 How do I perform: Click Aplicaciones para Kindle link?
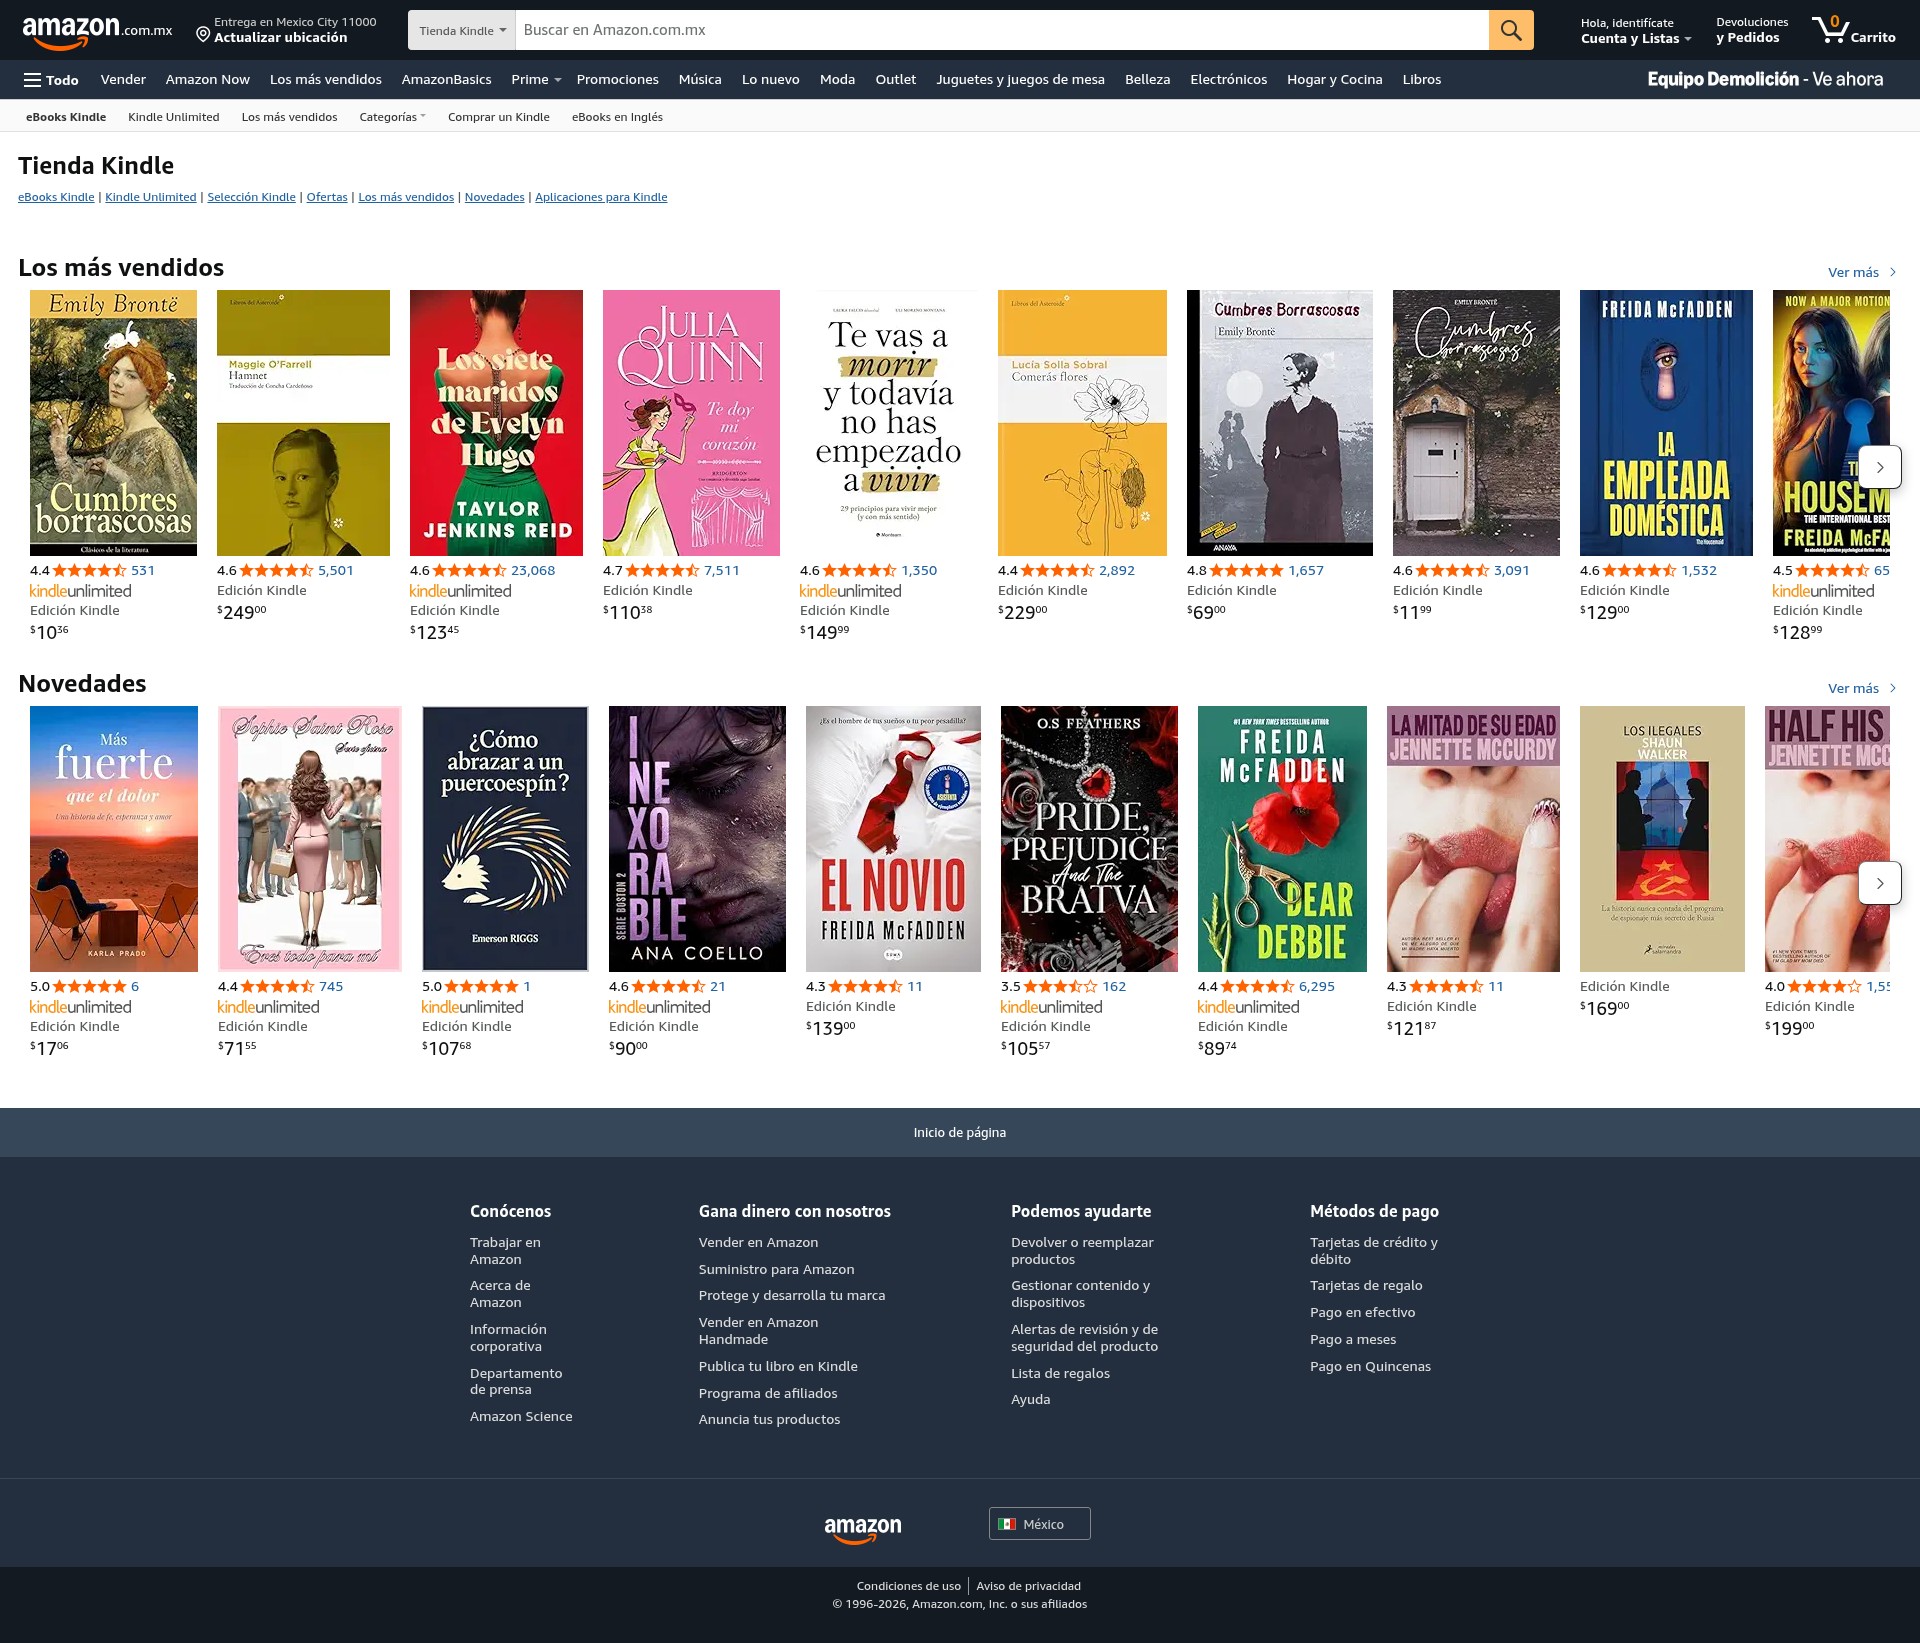point(601,197)
